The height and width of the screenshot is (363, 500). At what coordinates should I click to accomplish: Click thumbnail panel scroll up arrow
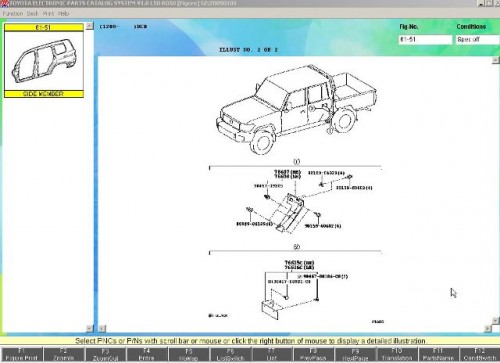(x=89, y=26)
